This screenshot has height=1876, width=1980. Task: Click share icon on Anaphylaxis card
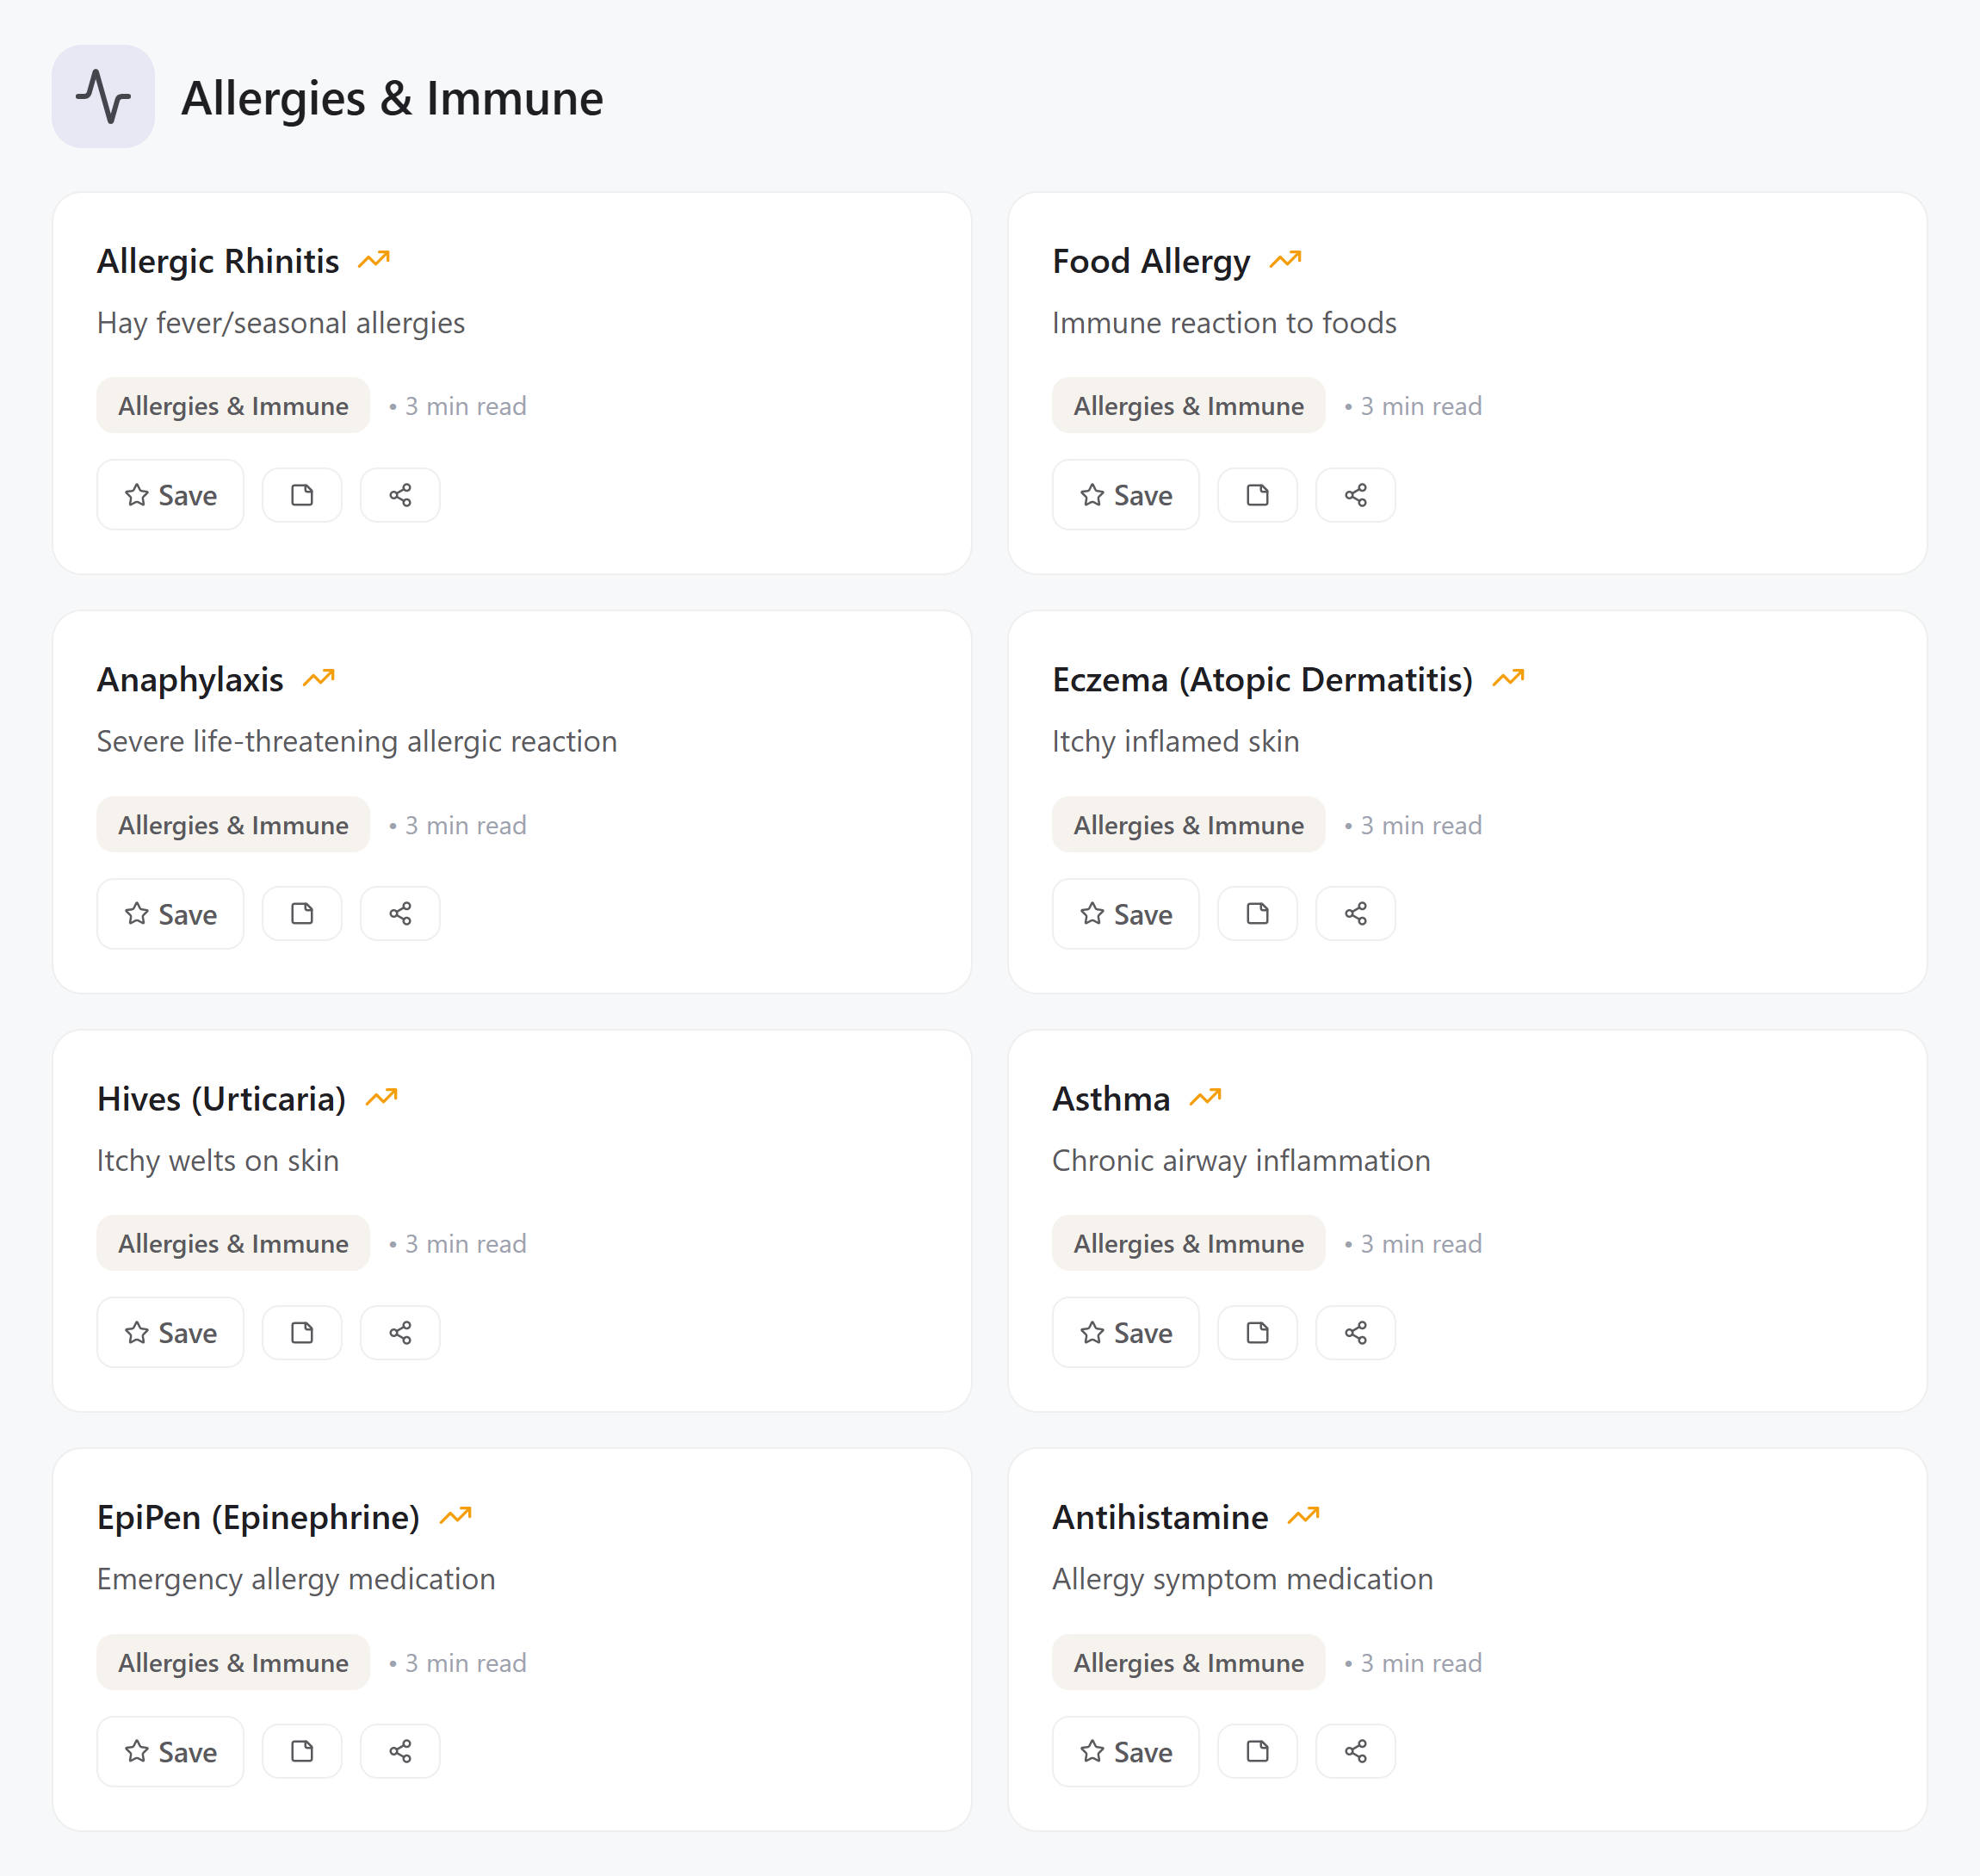tap(400, 914)
